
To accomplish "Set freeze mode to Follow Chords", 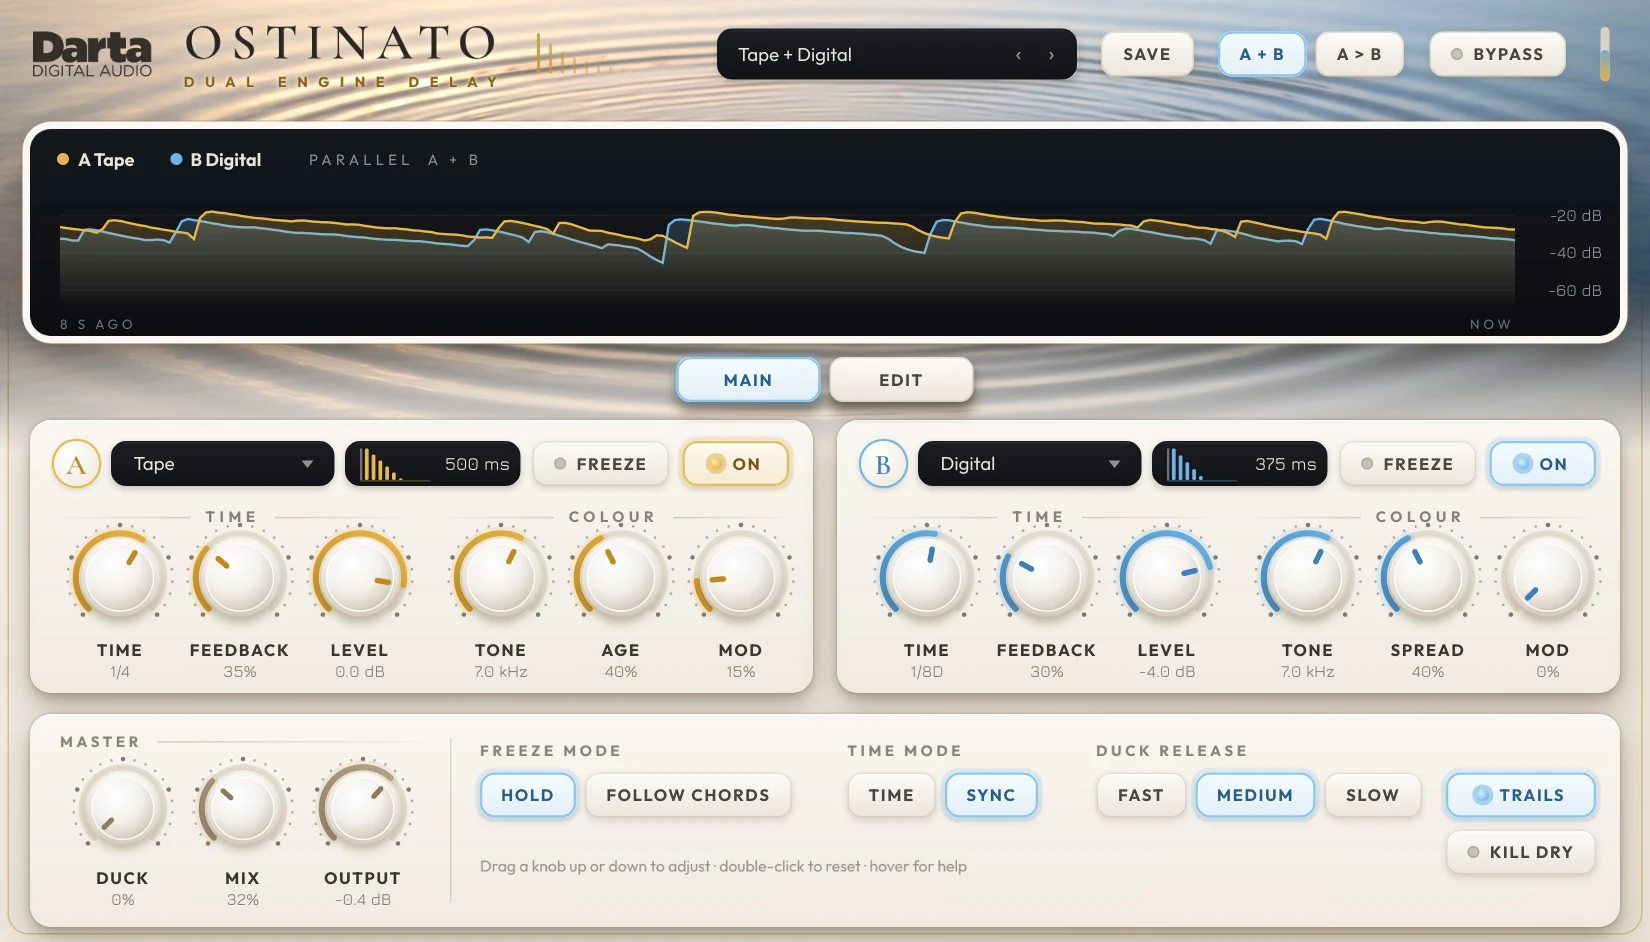I will 688,795.
